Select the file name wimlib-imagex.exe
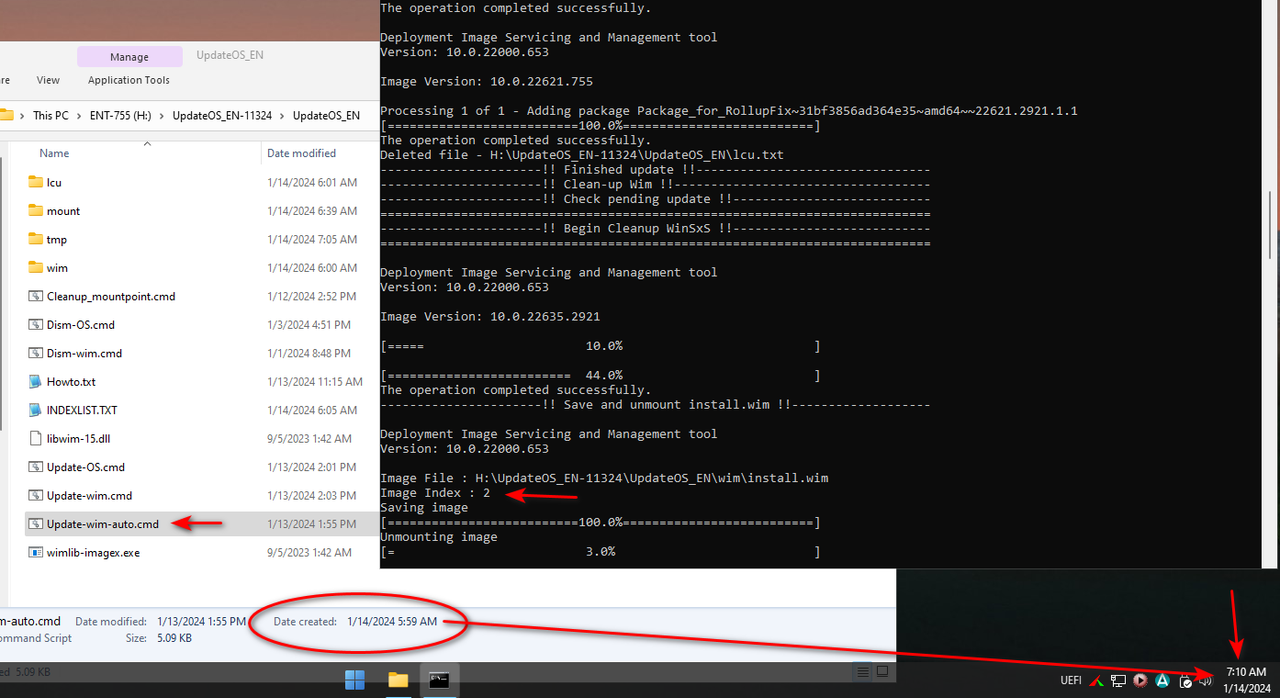The height and width of the screenshot is (698, 1280). [x=93, y=552]
